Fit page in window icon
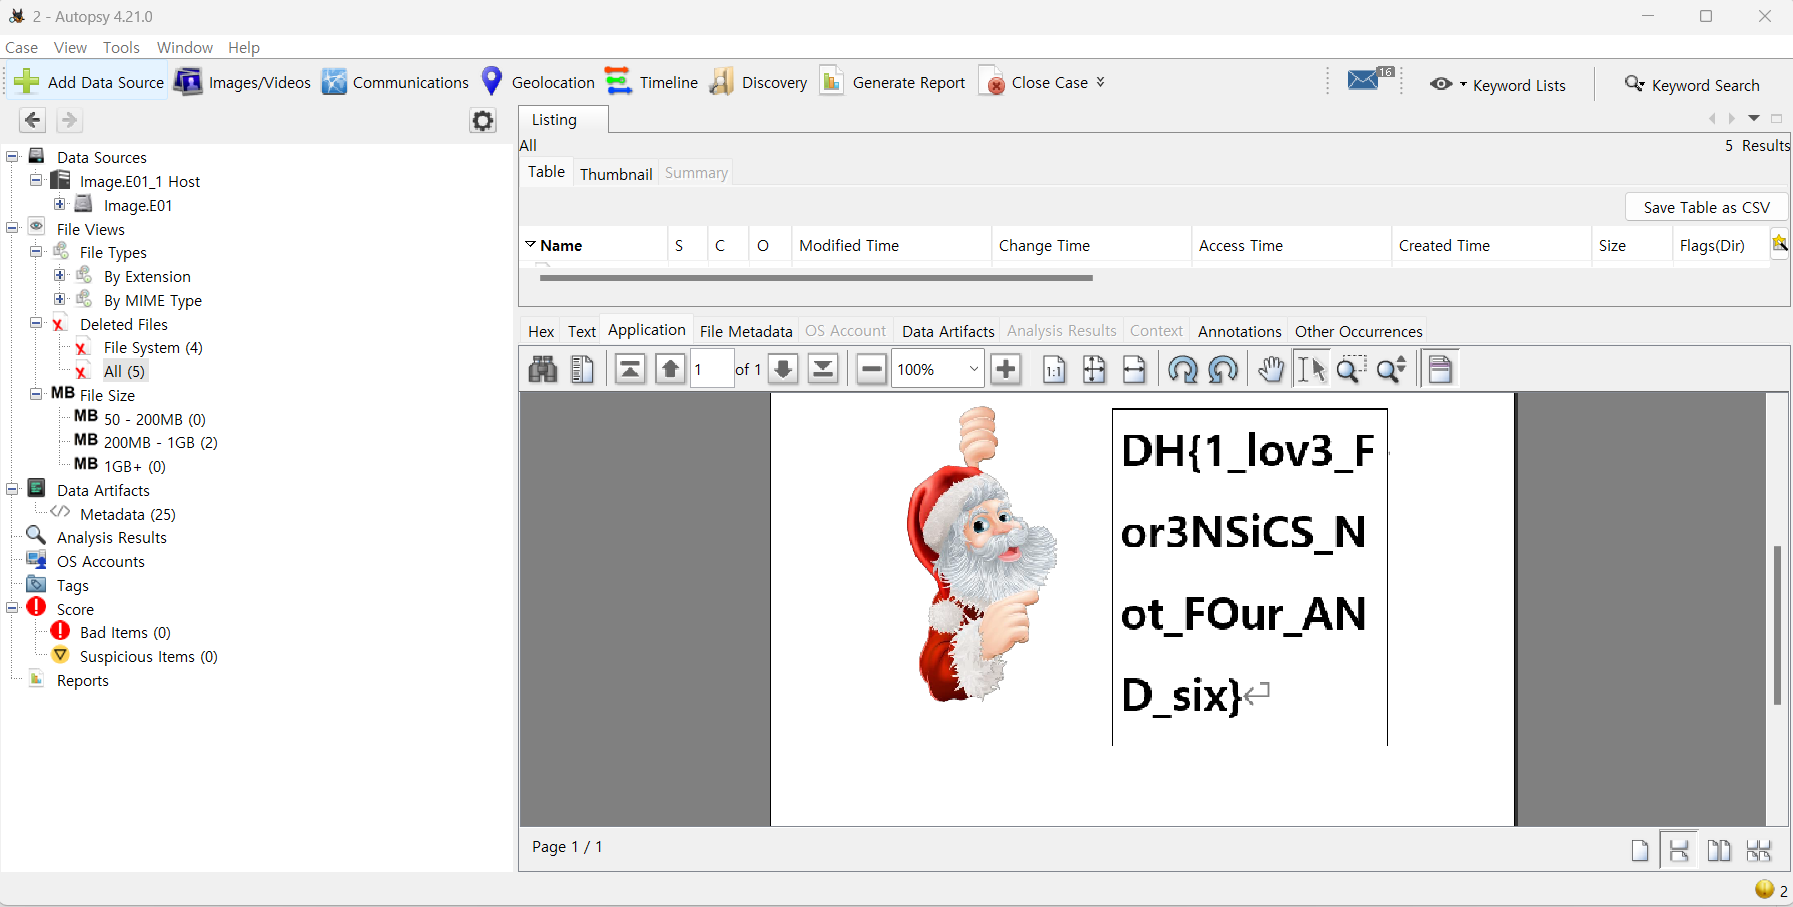Screen dimensions: 1793x907 click(x=1094, y=369)
